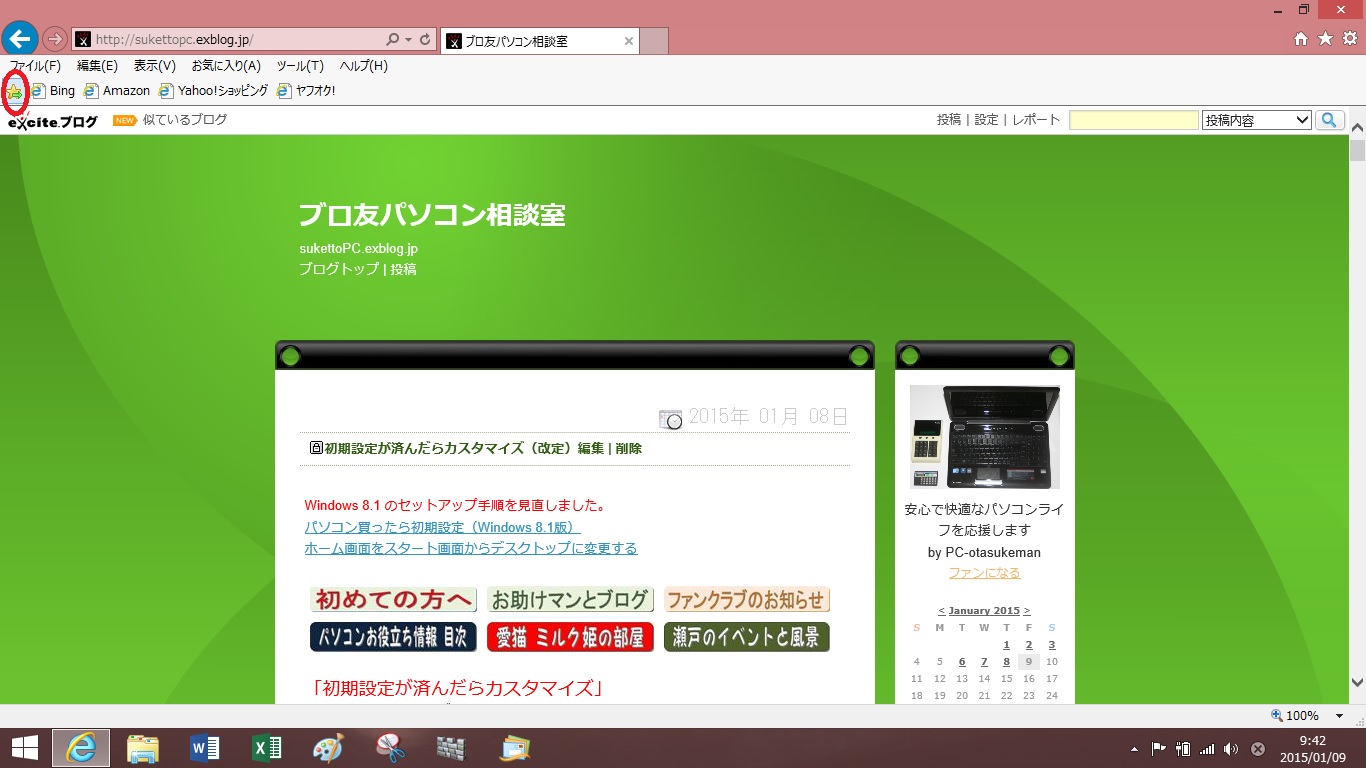Open the address bar autocomplete dropdown arrow
1366x768 pixels.
pyautogui.click(x=408, y=40)
